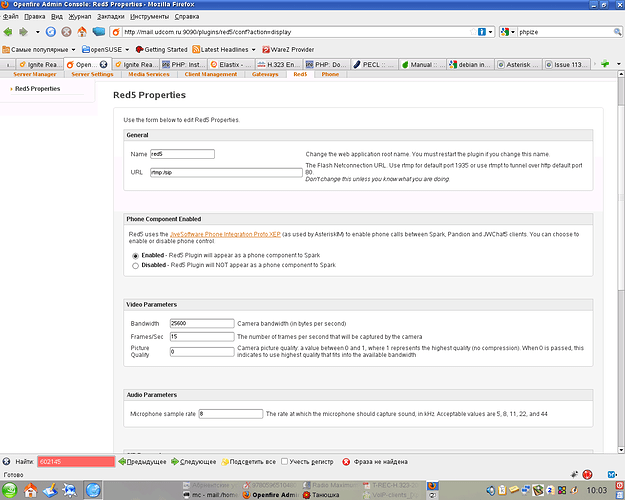The image size is (625, 500).
Task: Open a new tab with the green plus
Action: click(x=605, y=64)
